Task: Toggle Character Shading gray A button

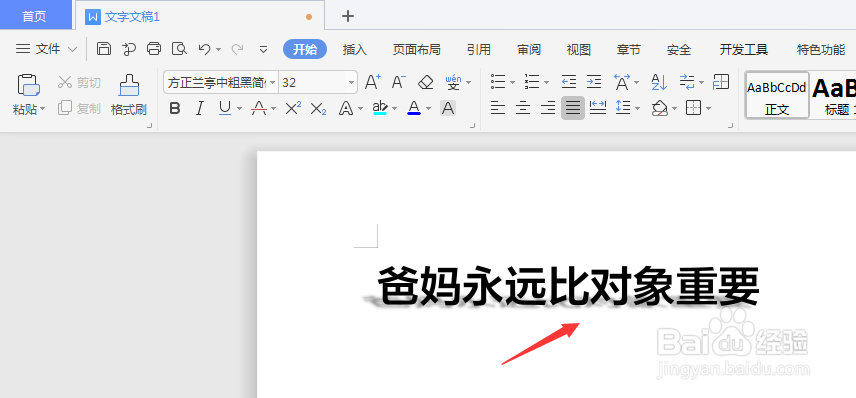Action: tap(448, 108)
